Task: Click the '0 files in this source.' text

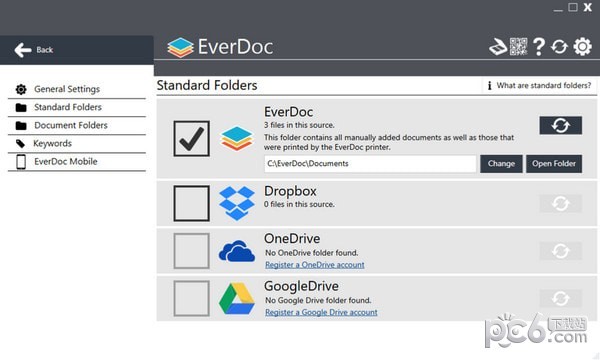Action: 299,204
